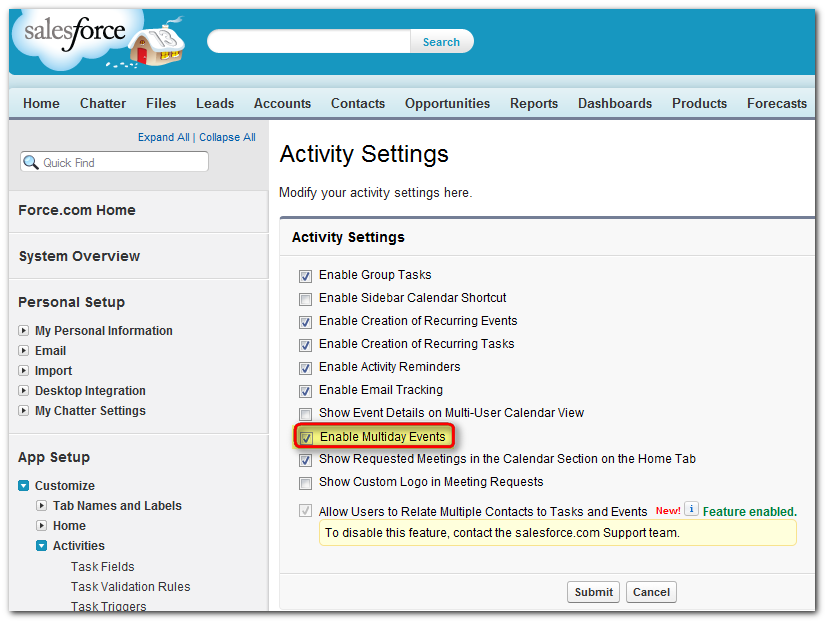This screenshot has width=825, height=621.
Task: Expand Desktop Integration node
Action: 24,390
